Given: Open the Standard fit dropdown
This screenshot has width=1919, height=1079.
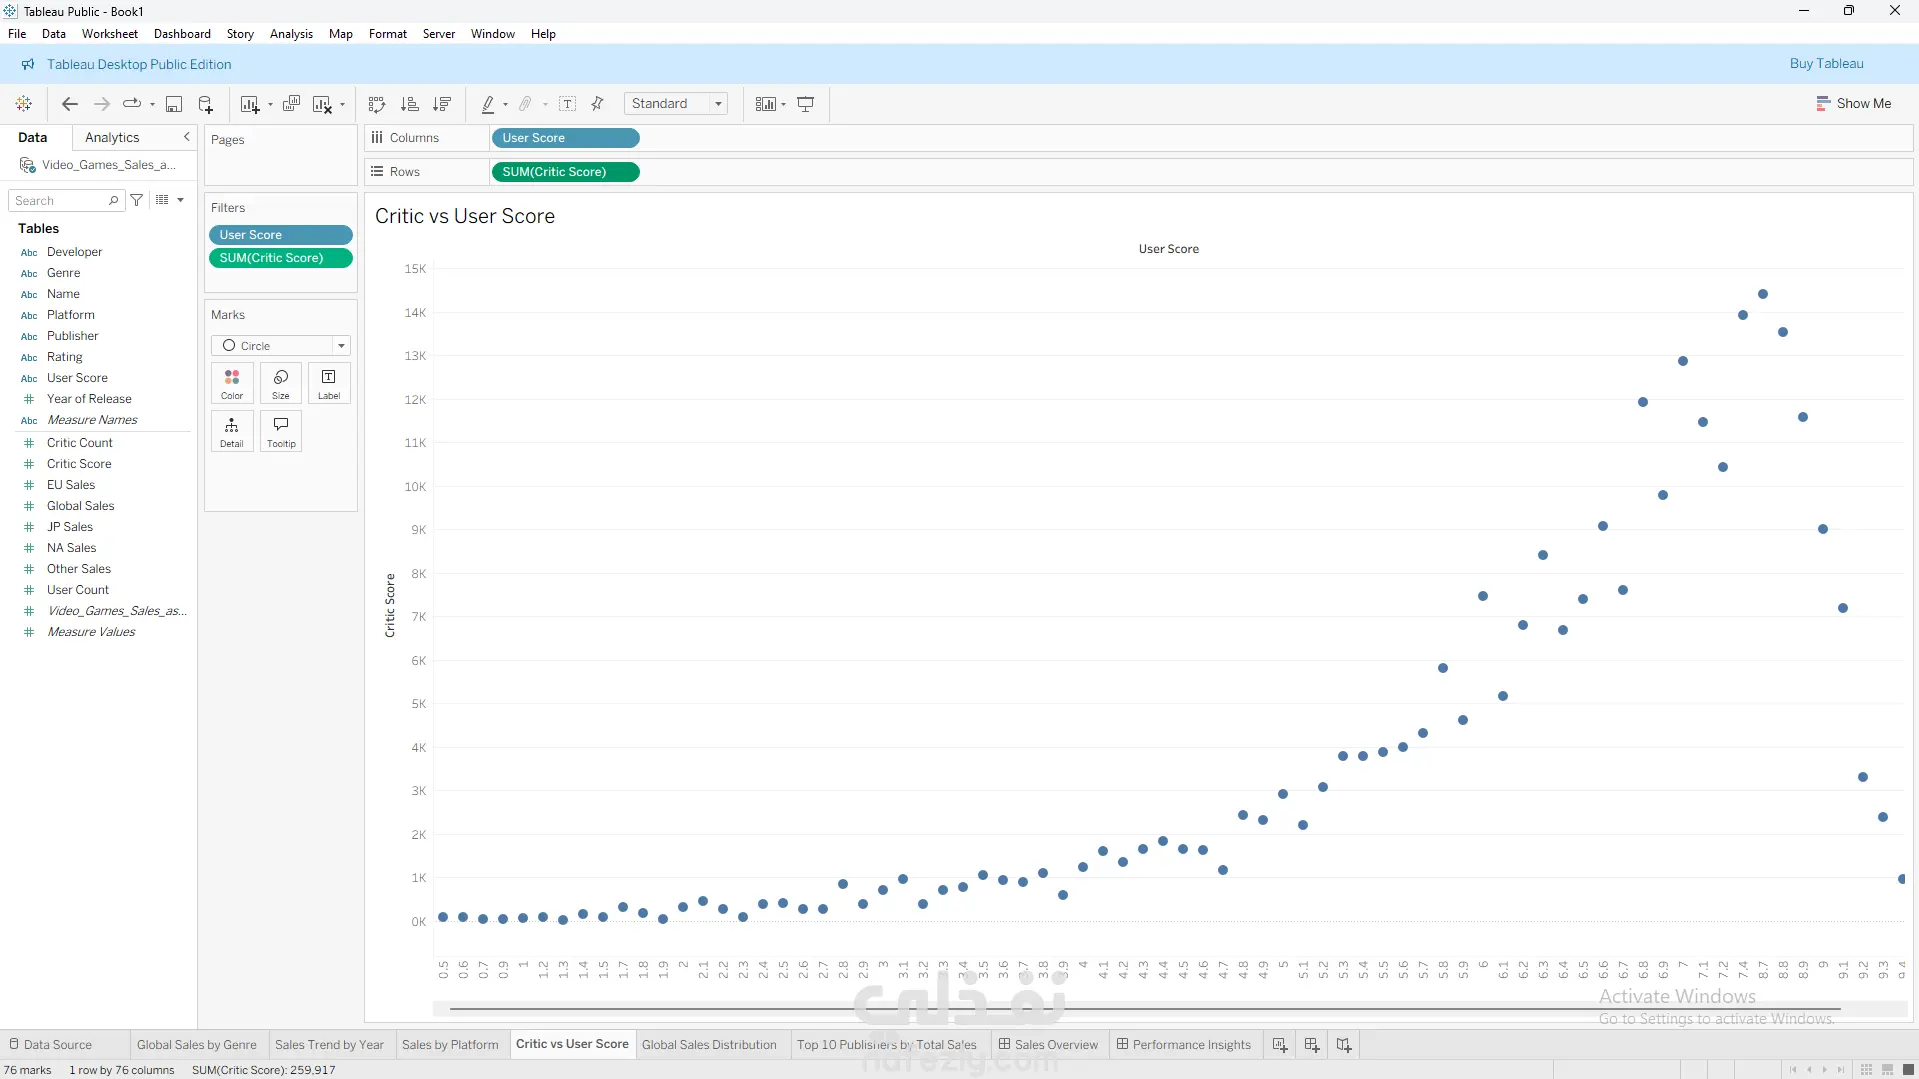Looking at the screenshot, I should (676, 104).
